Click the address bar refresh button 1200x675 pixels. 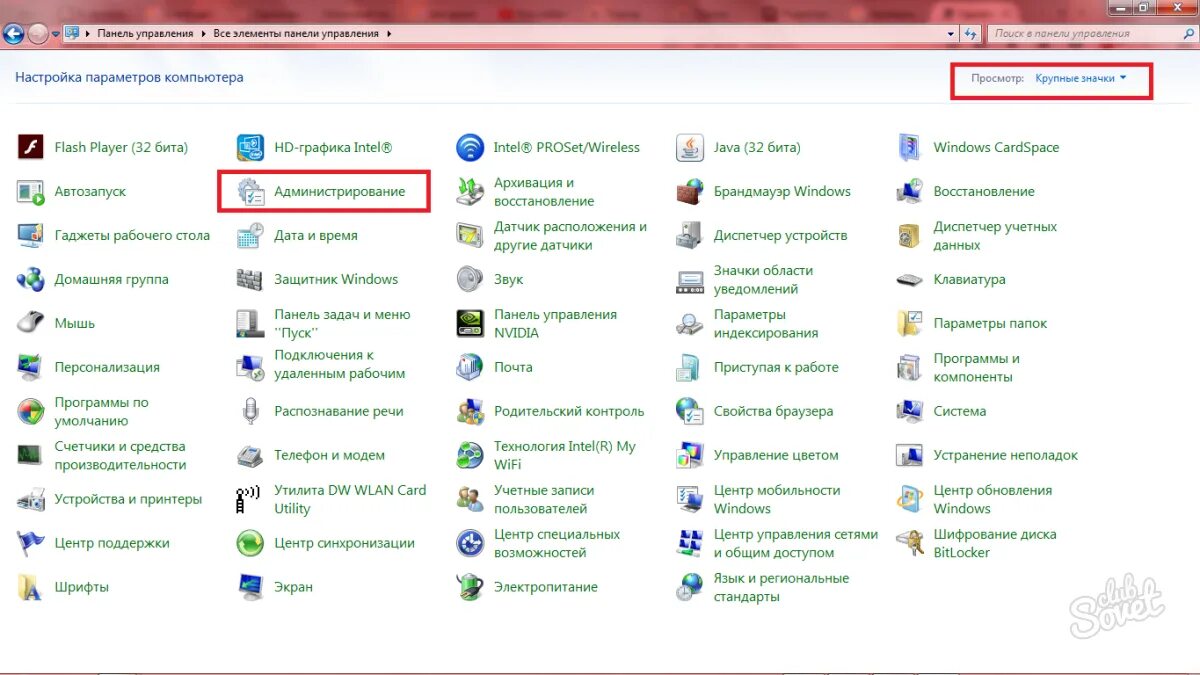[x=972, y=33]
